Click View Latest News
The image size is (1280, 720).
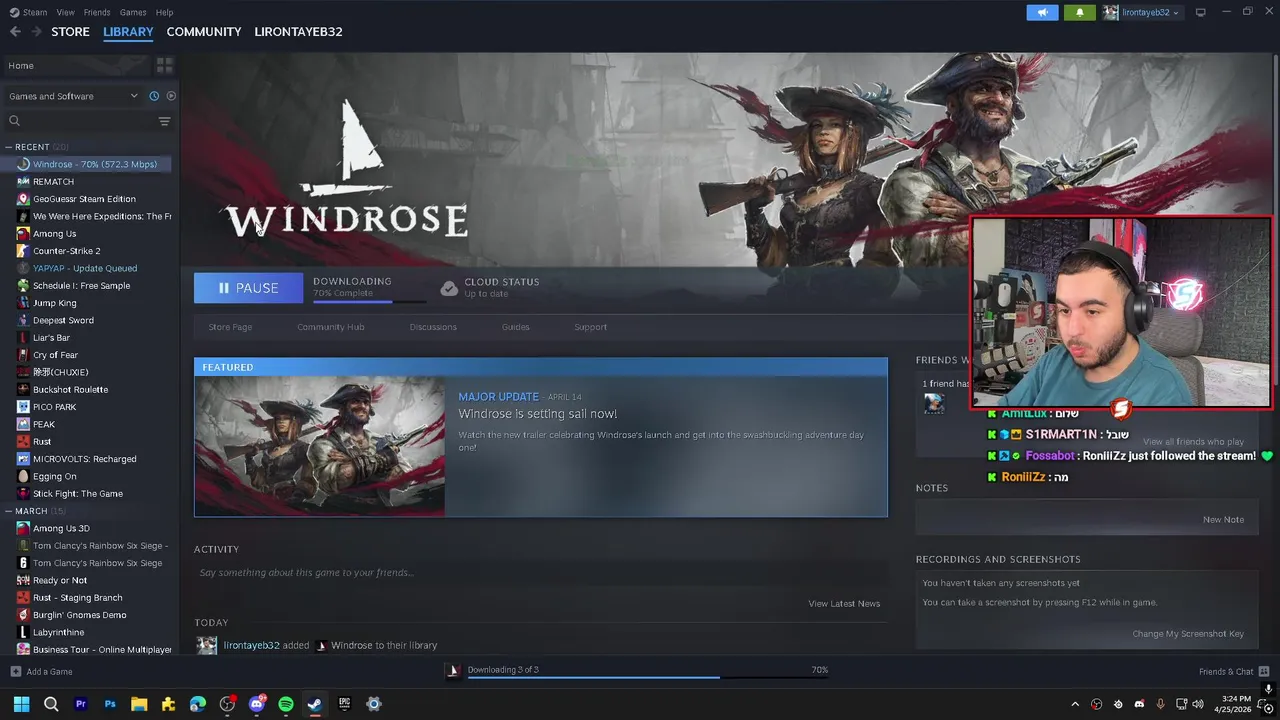point(844,603)
